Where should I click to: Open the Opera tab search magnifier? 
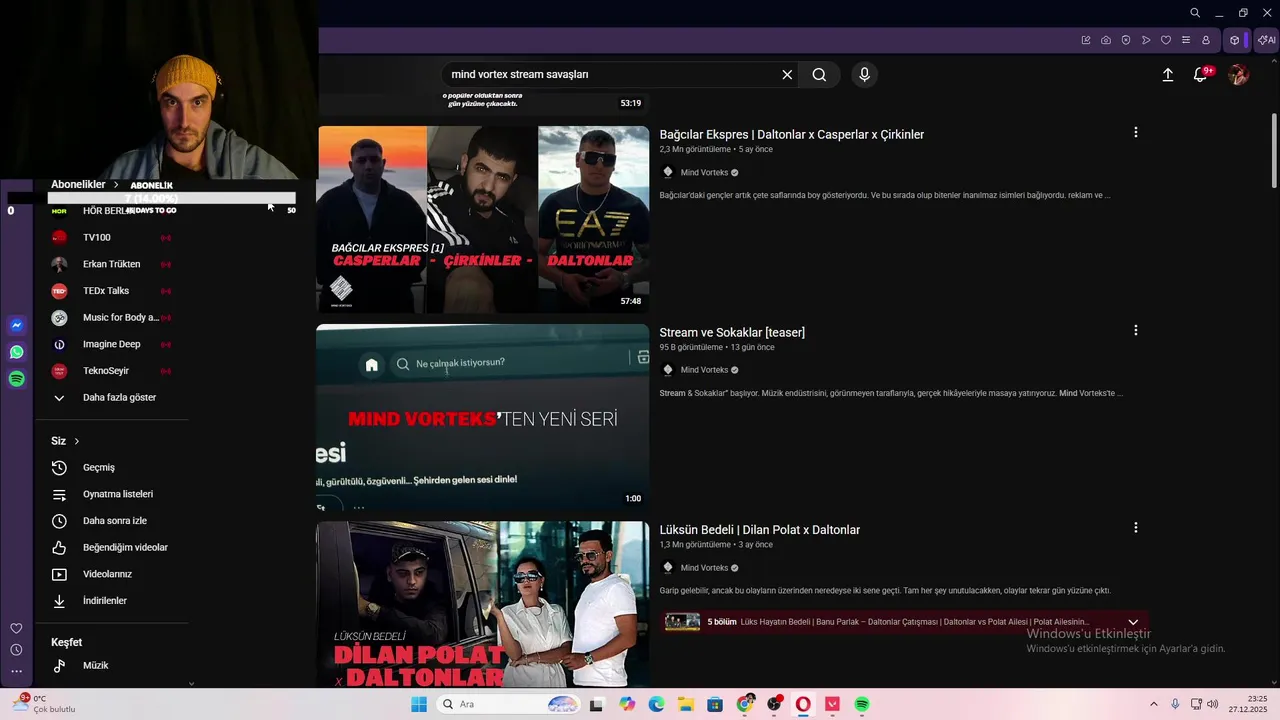[1195, 13]
